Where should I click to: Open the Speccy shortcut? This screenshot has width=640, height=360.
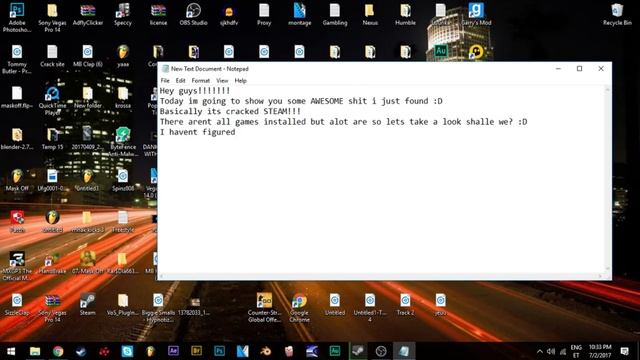tap(123, 14)
